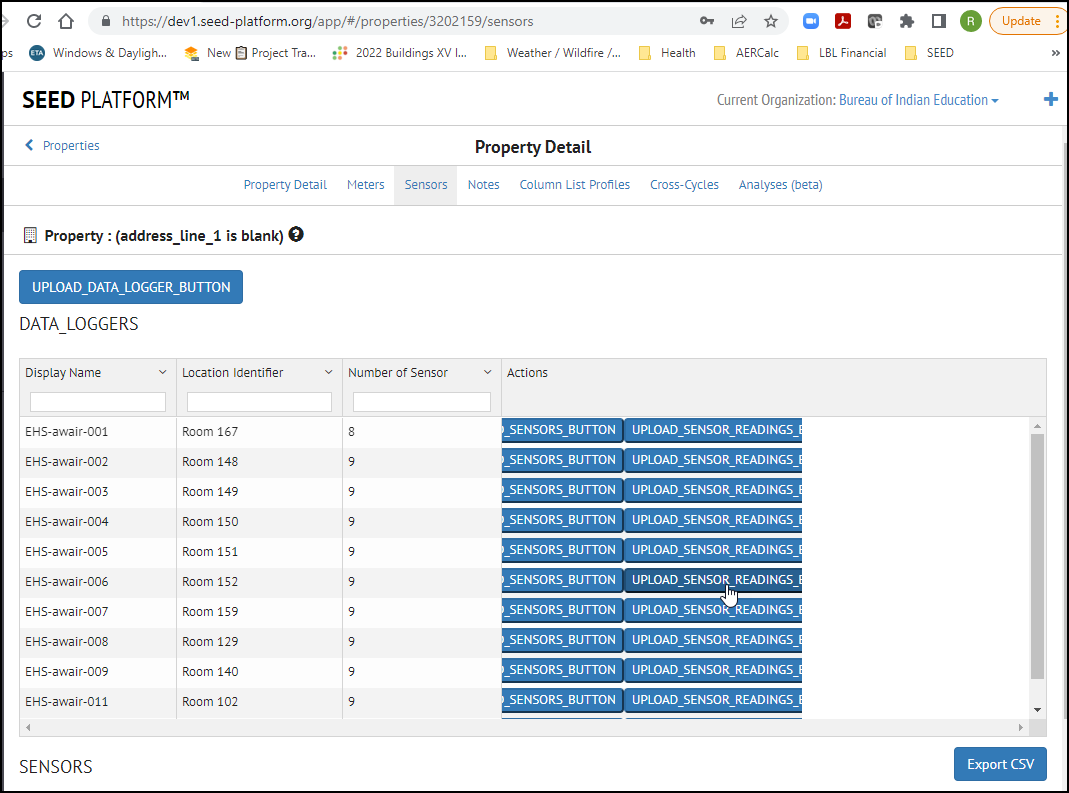Click the green R profile avatar
Screen dimensions: 1069x793
click(x=970, y=20)
